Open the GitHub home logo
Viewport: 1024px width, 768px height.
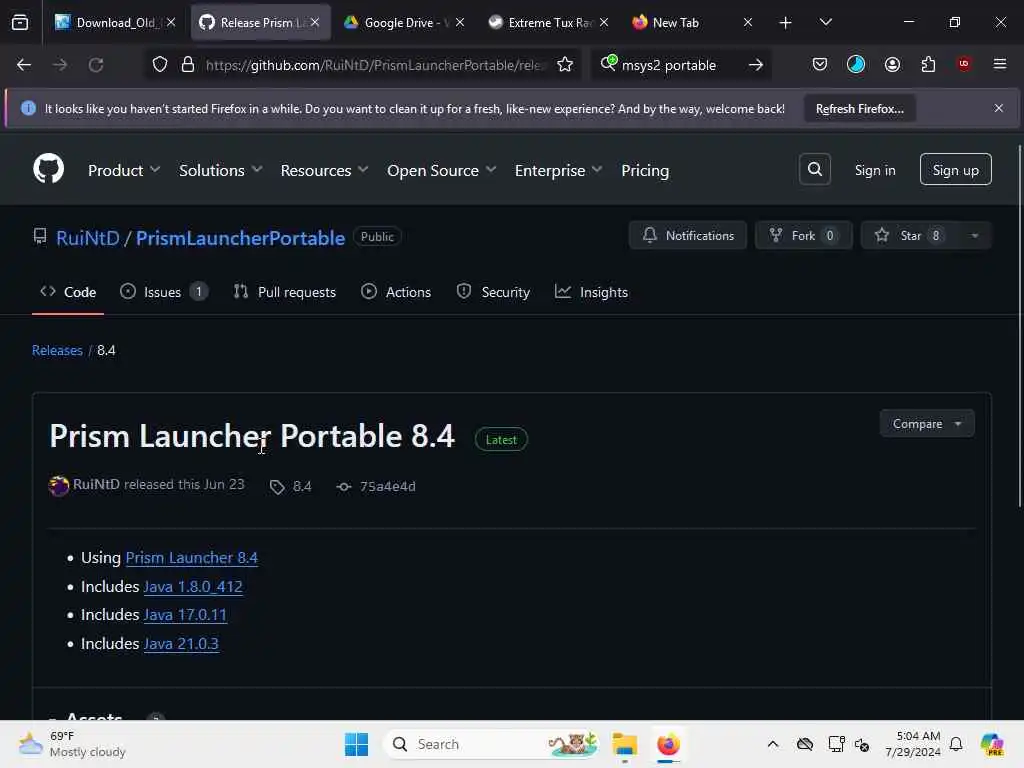(48, 169)
